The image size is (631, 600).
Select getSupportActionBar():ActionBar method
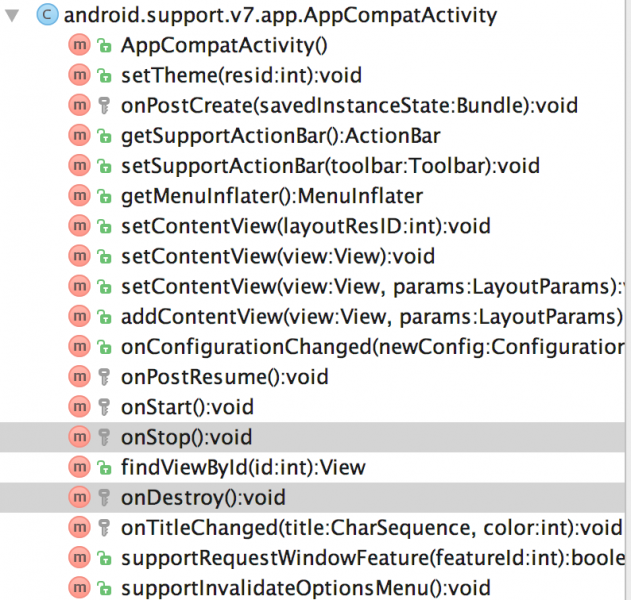(280, 136)
